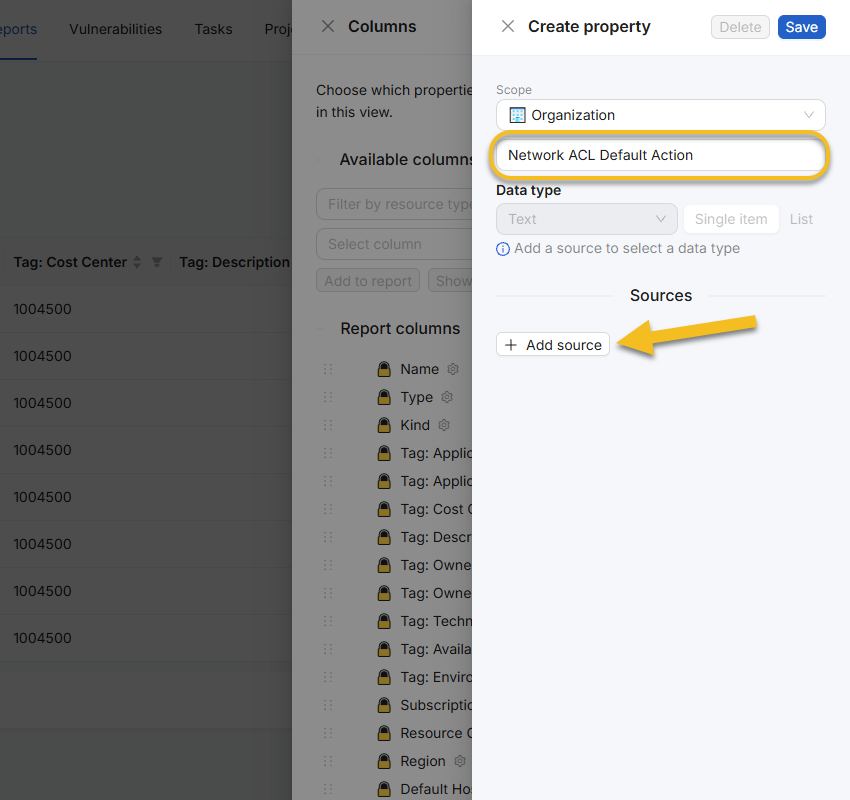Close the Create property panel
The image size is (850, 800).
[507, 26]
